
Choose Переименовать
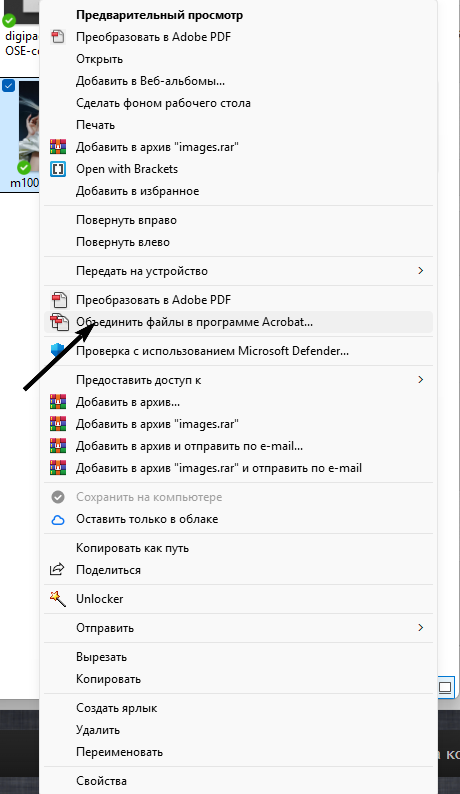239,752
